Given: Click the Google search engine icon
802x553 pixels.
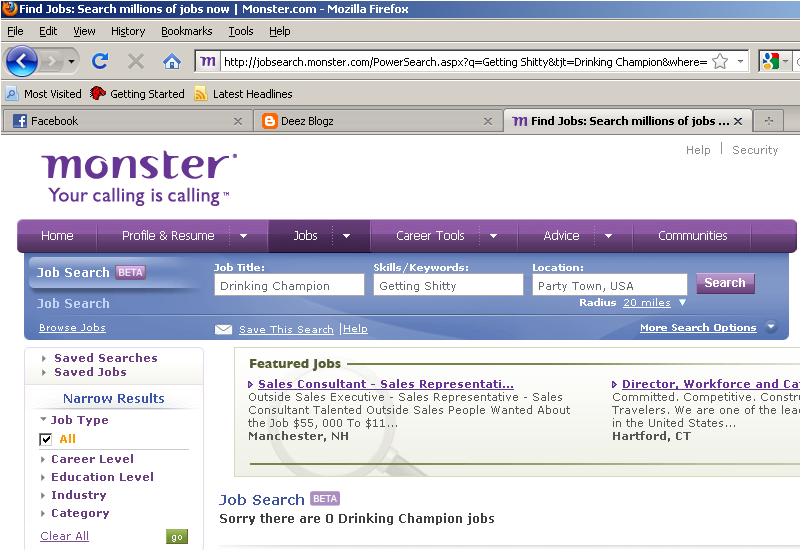Looking at the screenshot, I should (x=770, y=62).
